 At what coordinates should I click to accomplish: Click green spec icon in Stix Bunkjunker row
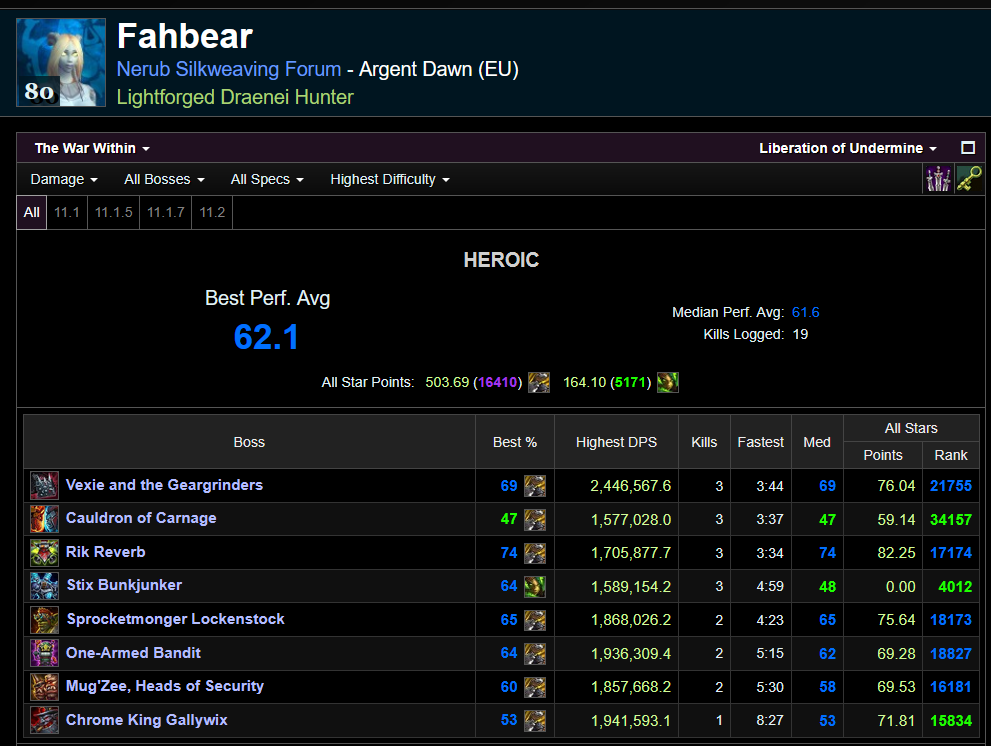tap(535, 586)
